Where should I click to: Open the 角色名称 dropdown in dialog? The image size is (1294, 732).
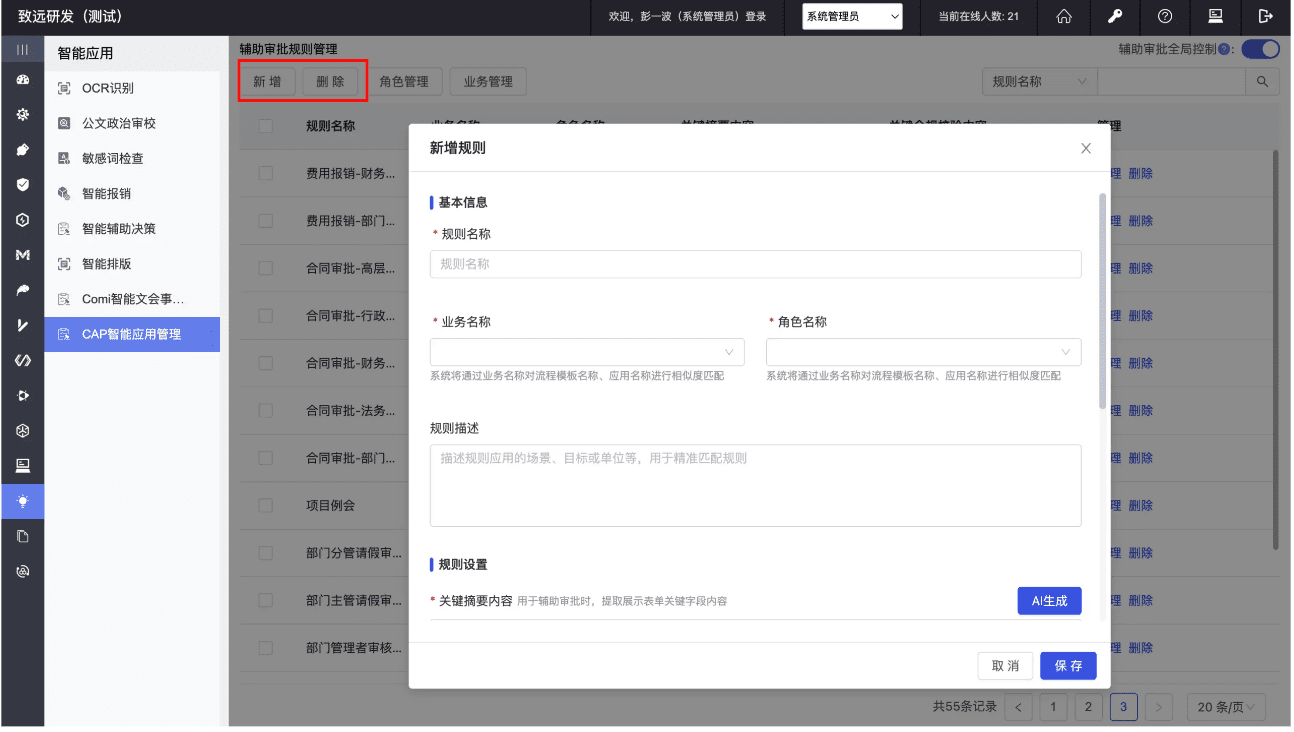924,352
